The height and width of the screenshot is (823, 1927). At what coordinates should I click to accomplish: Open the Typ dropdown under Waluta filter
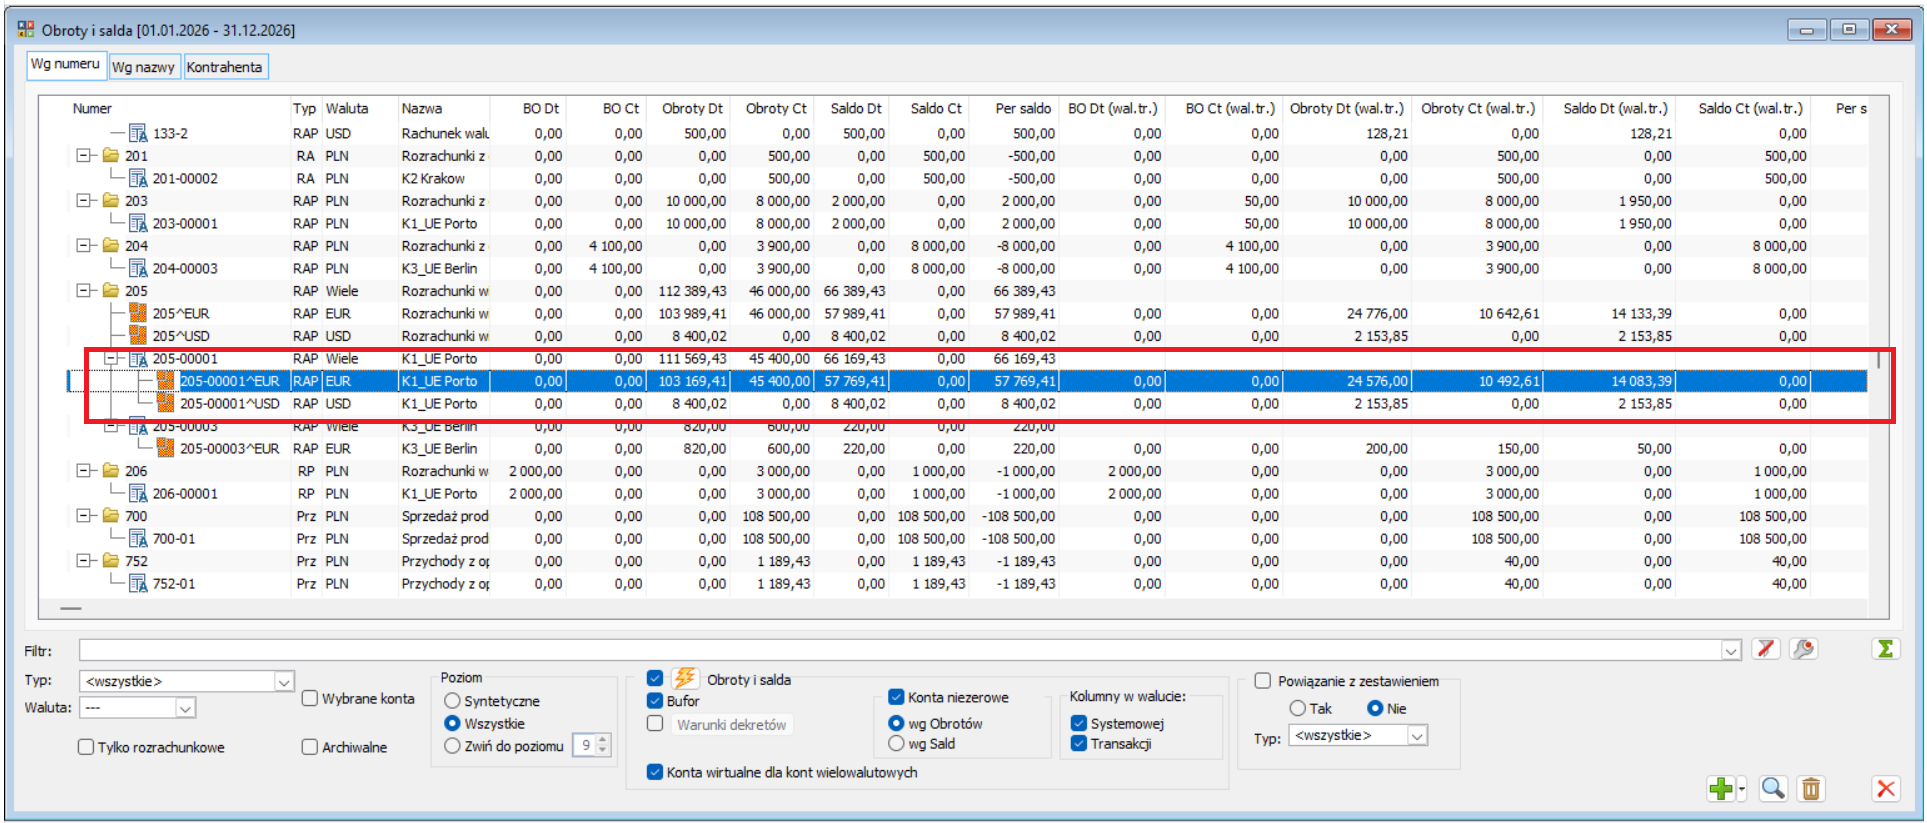click(x=284, y=682)
